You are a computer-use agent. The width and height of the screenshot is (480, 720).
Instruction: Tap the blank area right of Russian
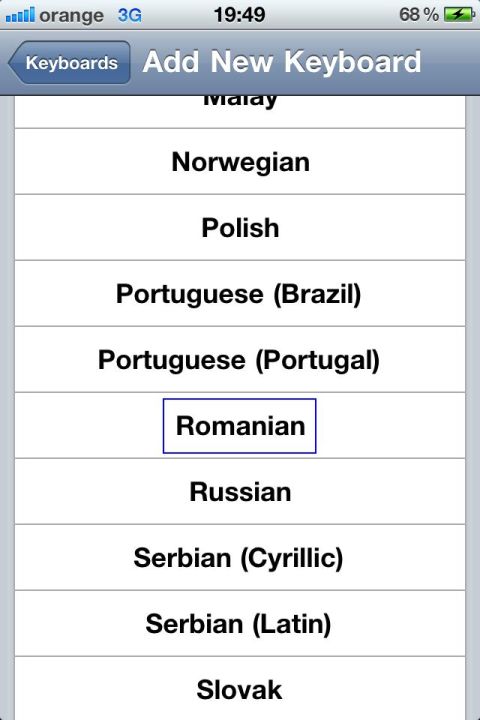point(378,492)
